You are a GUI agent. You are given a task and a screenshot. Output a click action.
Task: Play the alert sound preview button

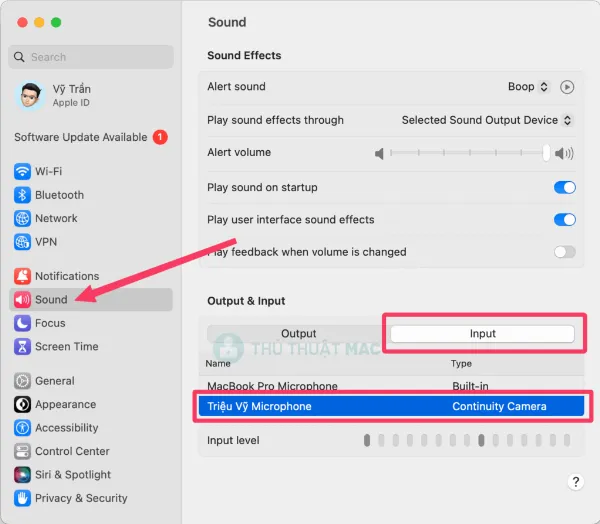click(567, 87)
